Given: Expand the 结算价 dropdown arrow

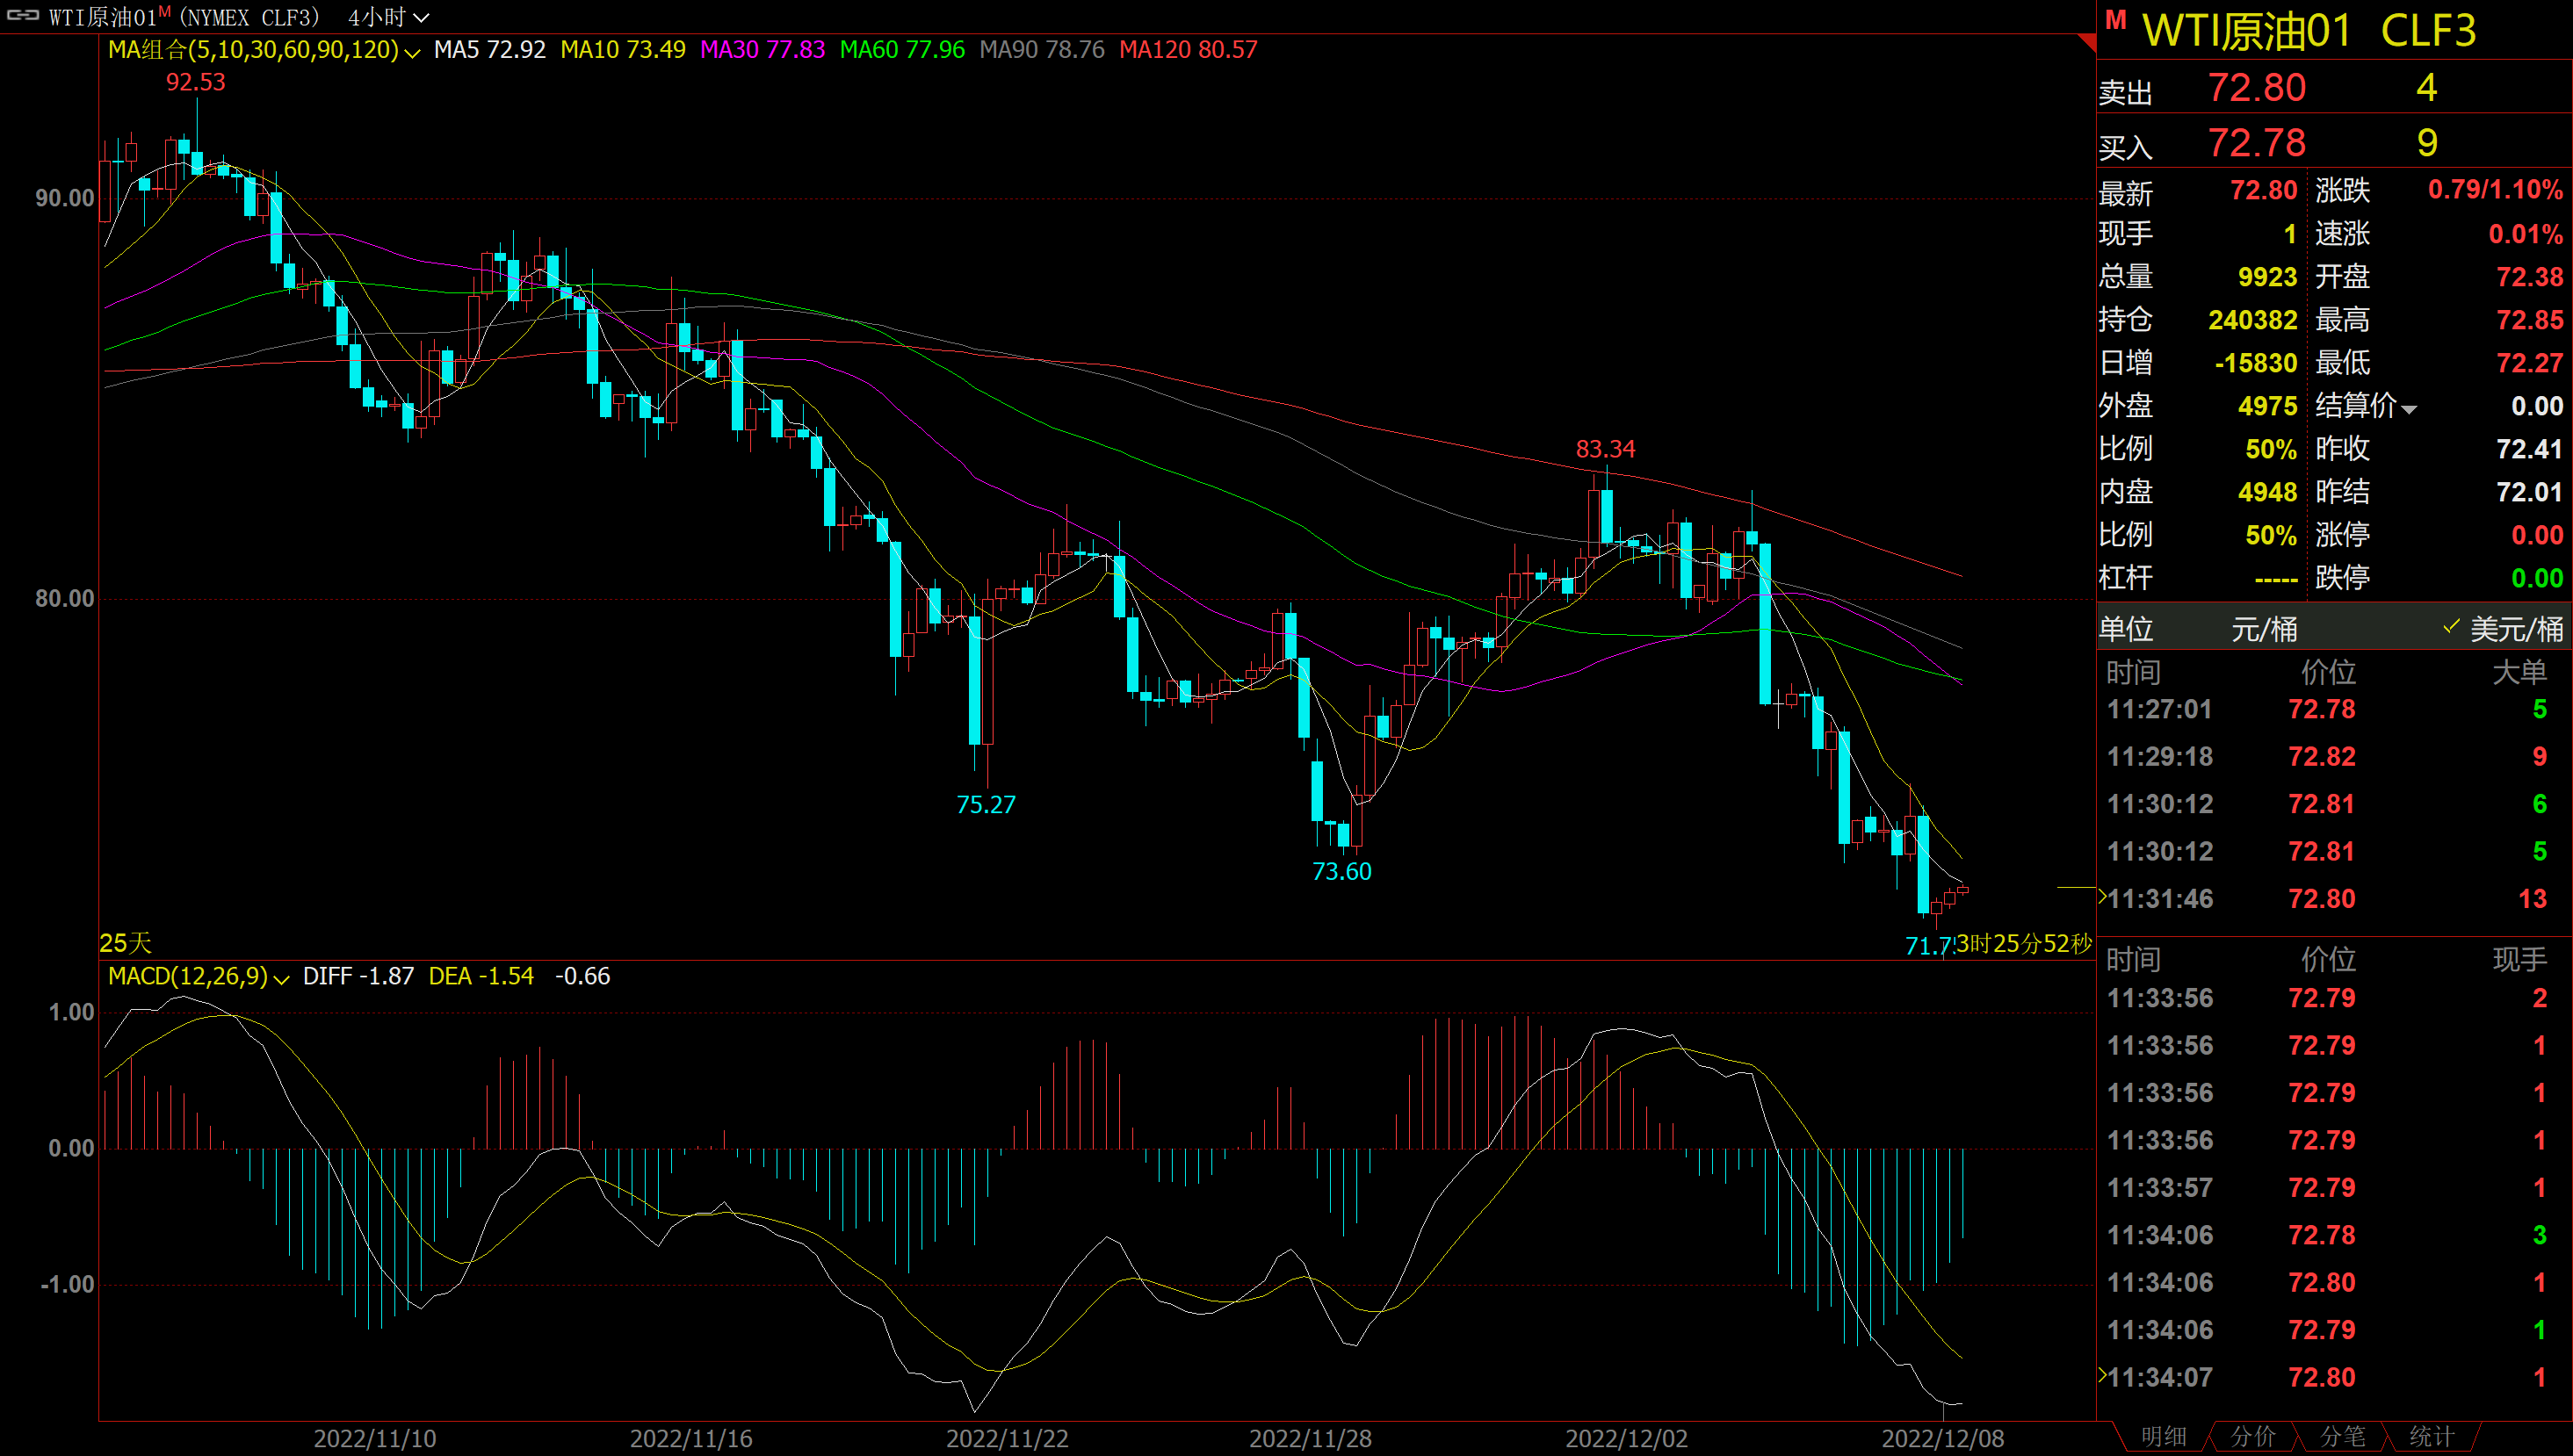Looking at the screenshot, I should click(2409, 409).
